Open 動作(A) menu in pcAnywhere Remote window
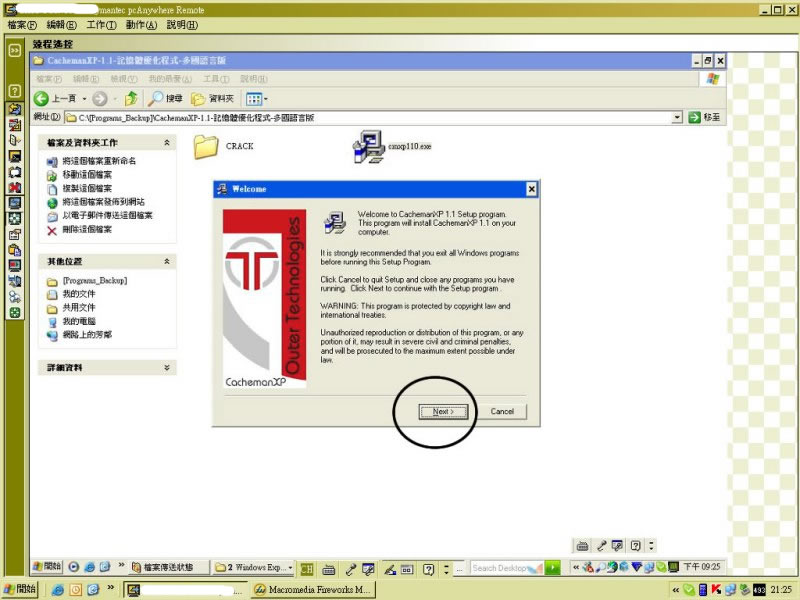Viewport: 800px width, 600px height. (141, 24)
